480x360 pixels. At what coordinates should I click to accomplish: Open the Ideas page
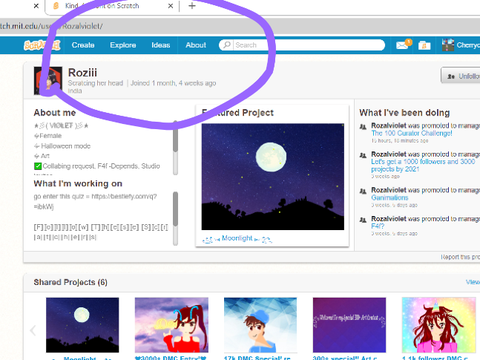coord(161,45)
